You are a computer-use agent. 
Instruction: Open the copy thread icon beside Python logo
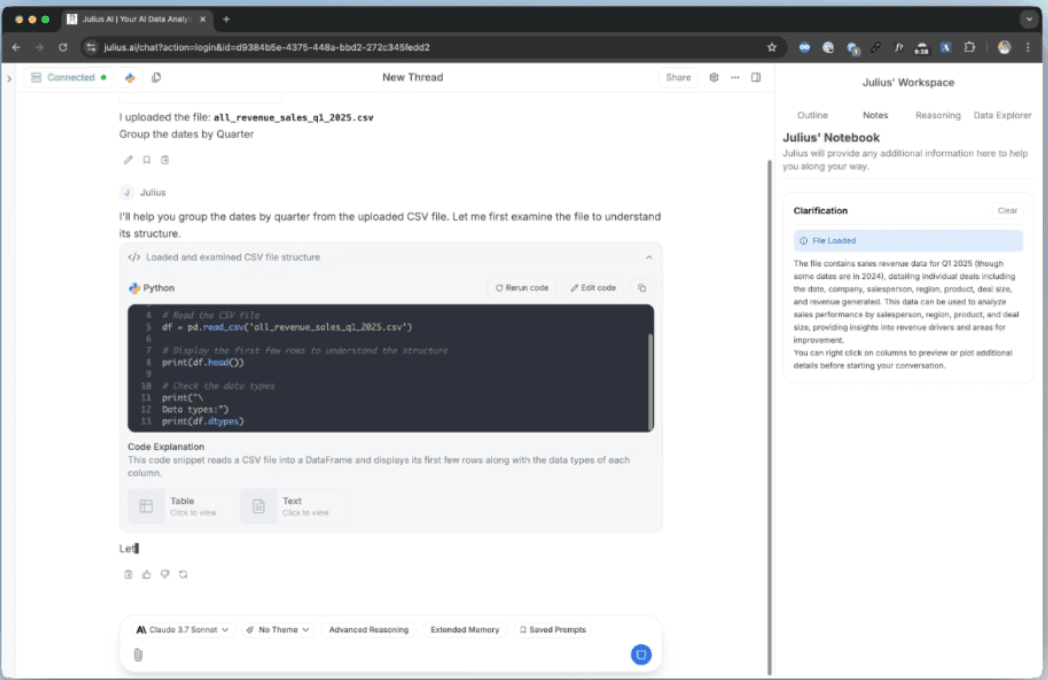pos(156,77)
